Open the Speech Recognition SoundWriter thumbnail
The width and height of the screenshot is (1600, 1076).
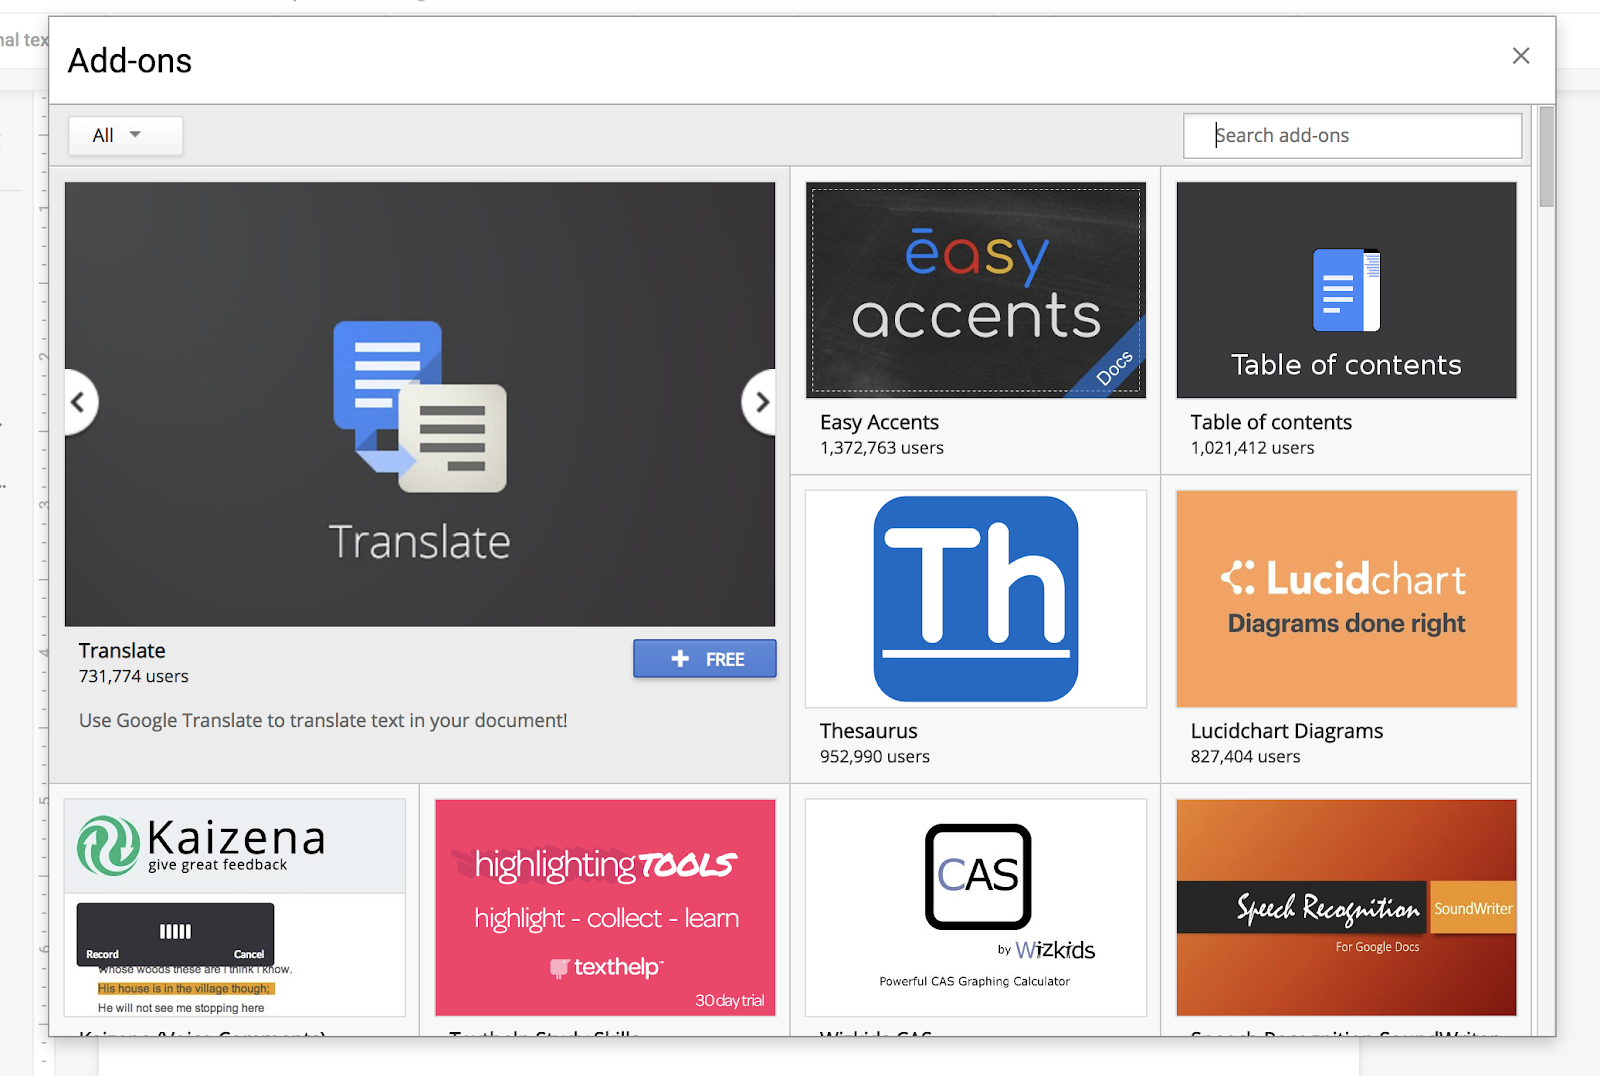pyautogui.click(x=1346, y=907)
